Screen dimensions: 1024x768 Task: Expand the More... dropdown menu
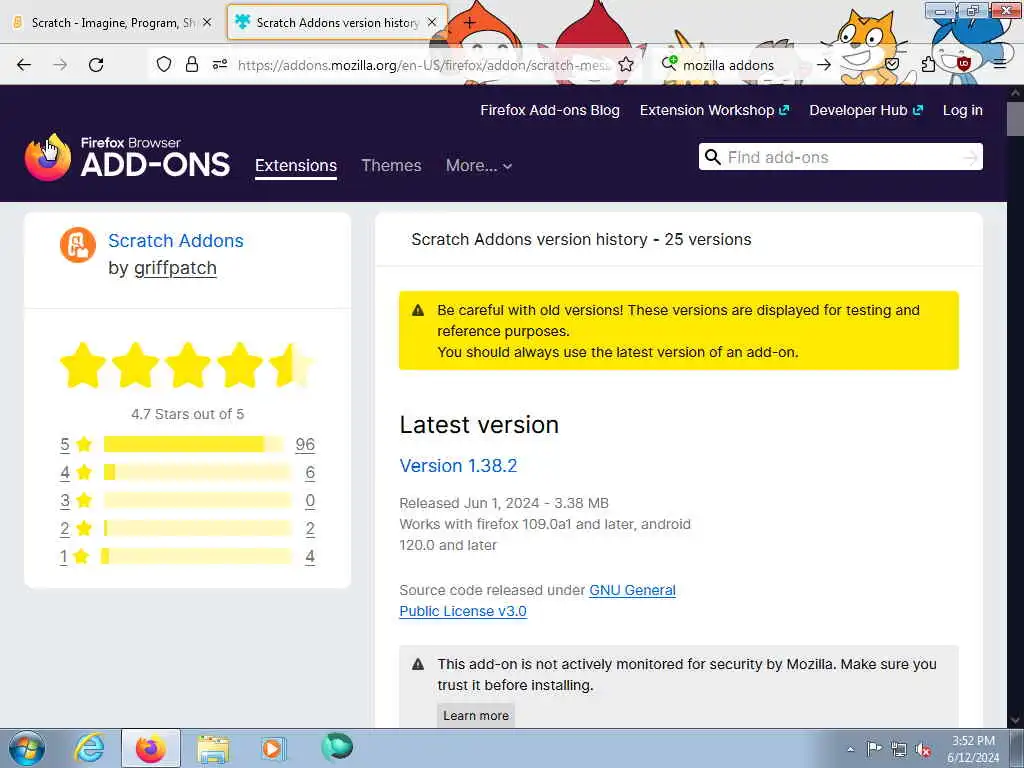pos(479,165)
